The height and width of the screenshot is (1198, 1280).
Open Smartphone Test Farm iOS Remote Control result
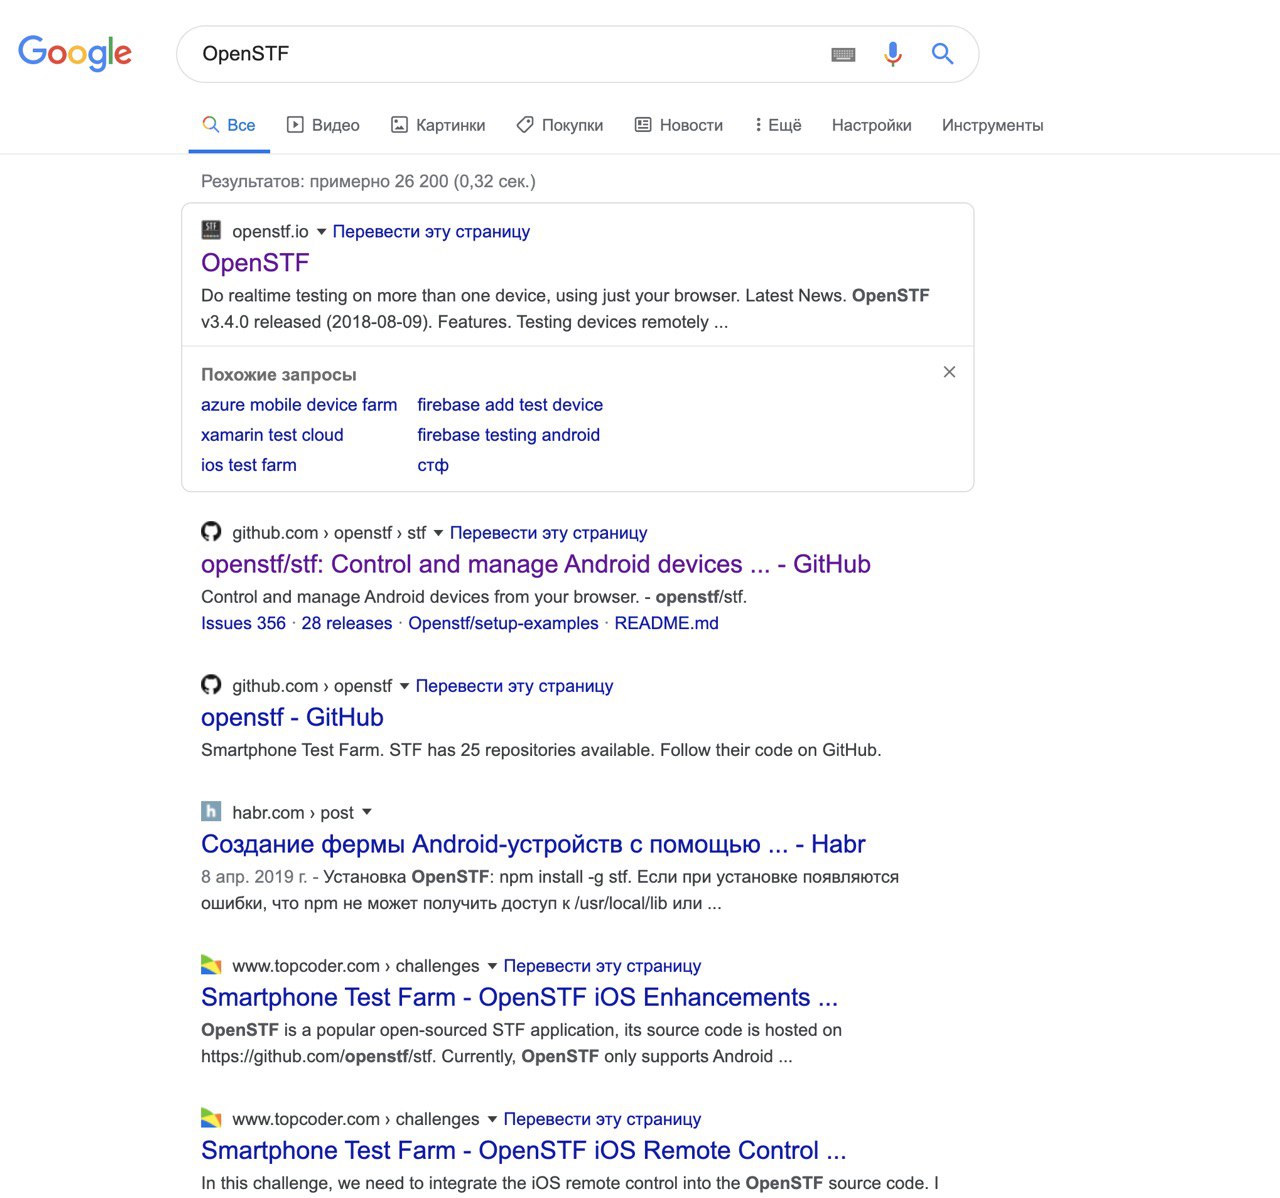[523, 1150]
